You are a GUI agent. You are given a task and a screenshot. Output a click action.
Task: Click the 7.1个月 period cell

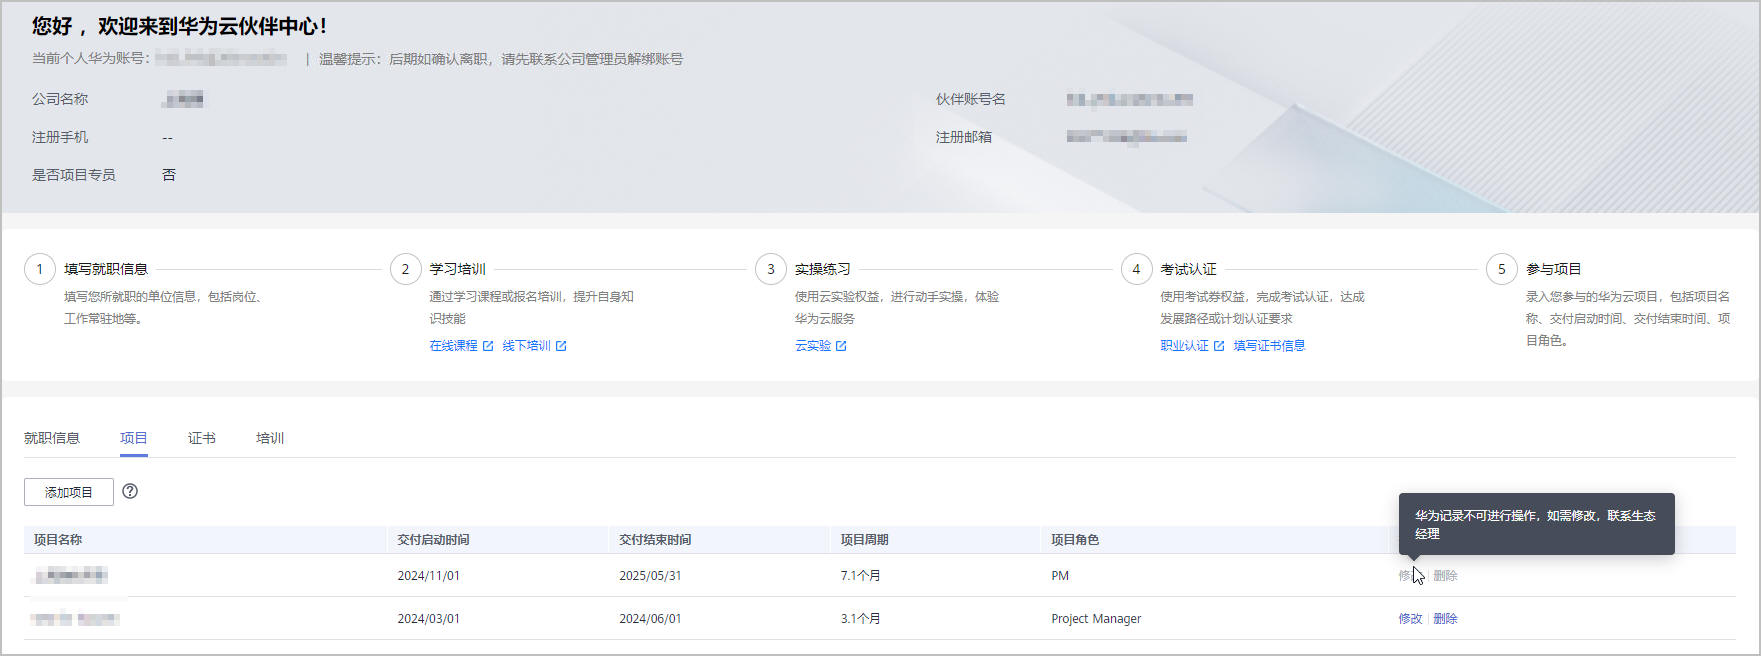pyautogui.click(x=860, y=576)
